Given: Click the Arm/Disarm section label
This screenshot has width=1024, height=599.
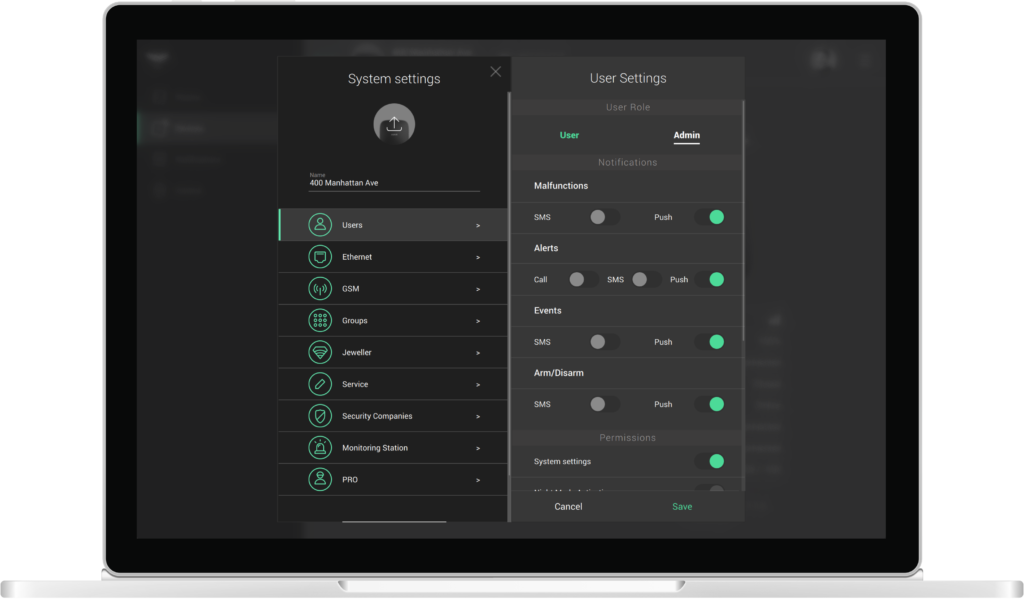Looking at the screenshot, I should click(558, 373).
